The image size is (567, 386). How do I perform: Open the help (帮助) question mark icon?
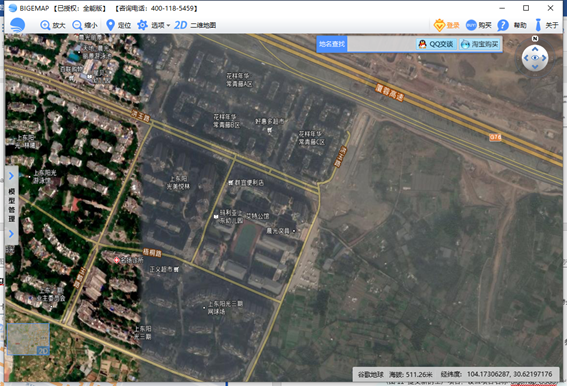click(x=503, y=25)
